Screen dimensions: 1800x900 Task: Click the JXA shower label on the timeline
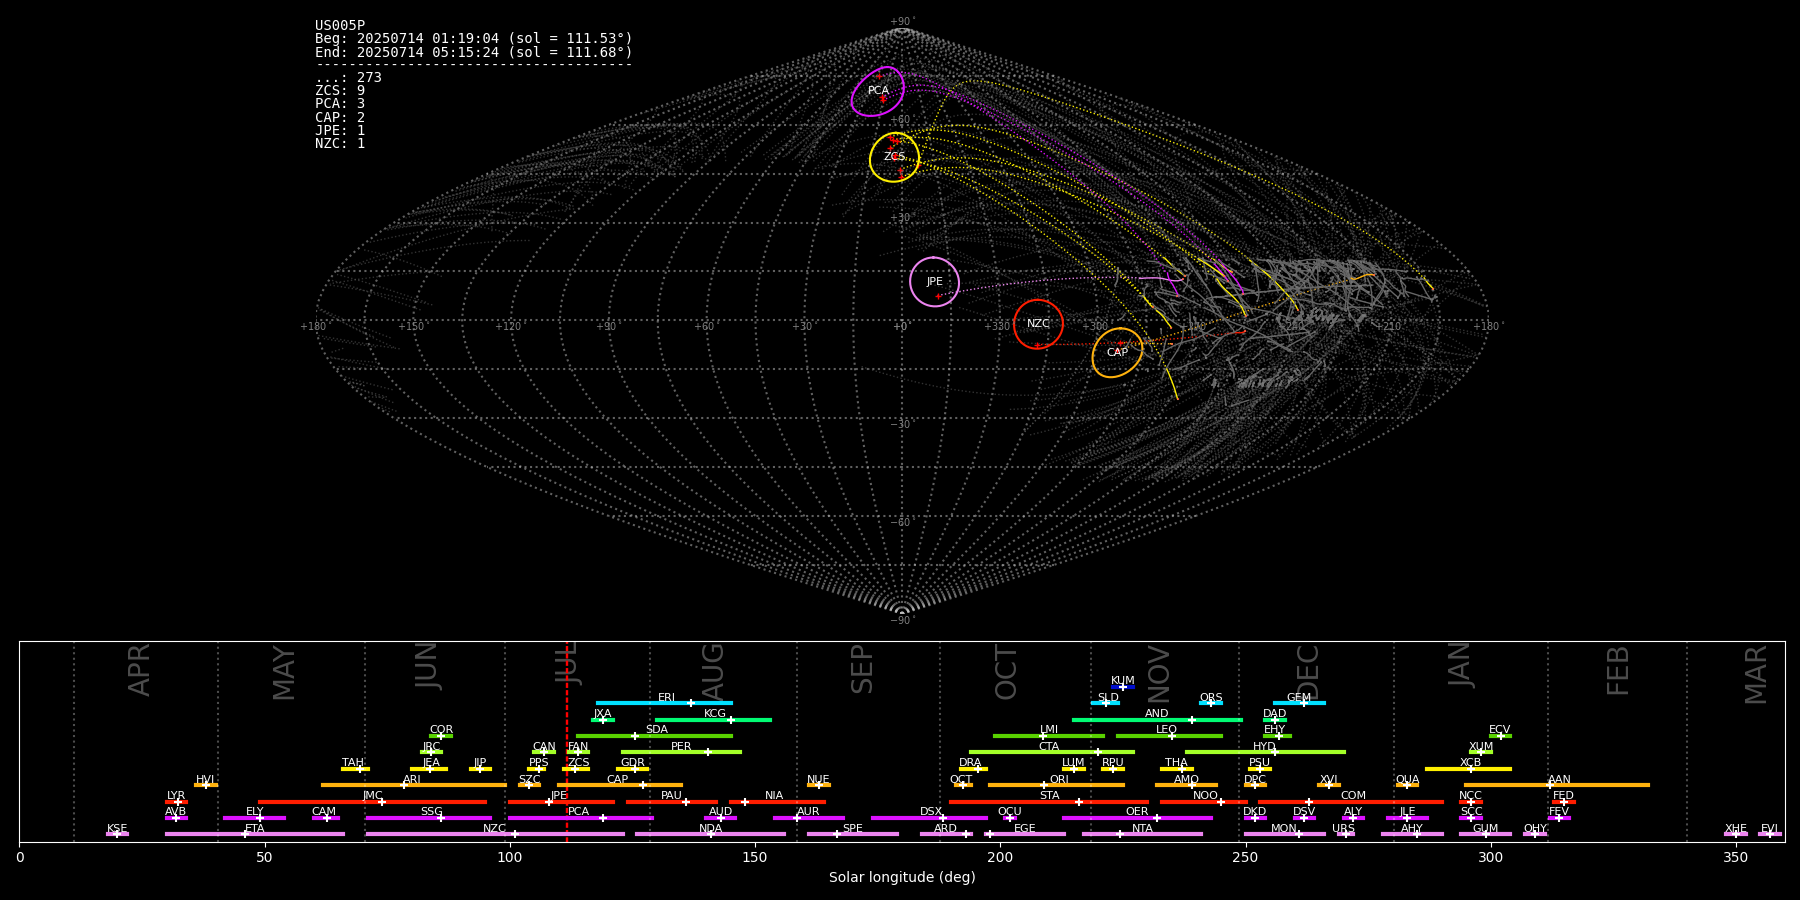pyautogui.click(x=602, y=714)
